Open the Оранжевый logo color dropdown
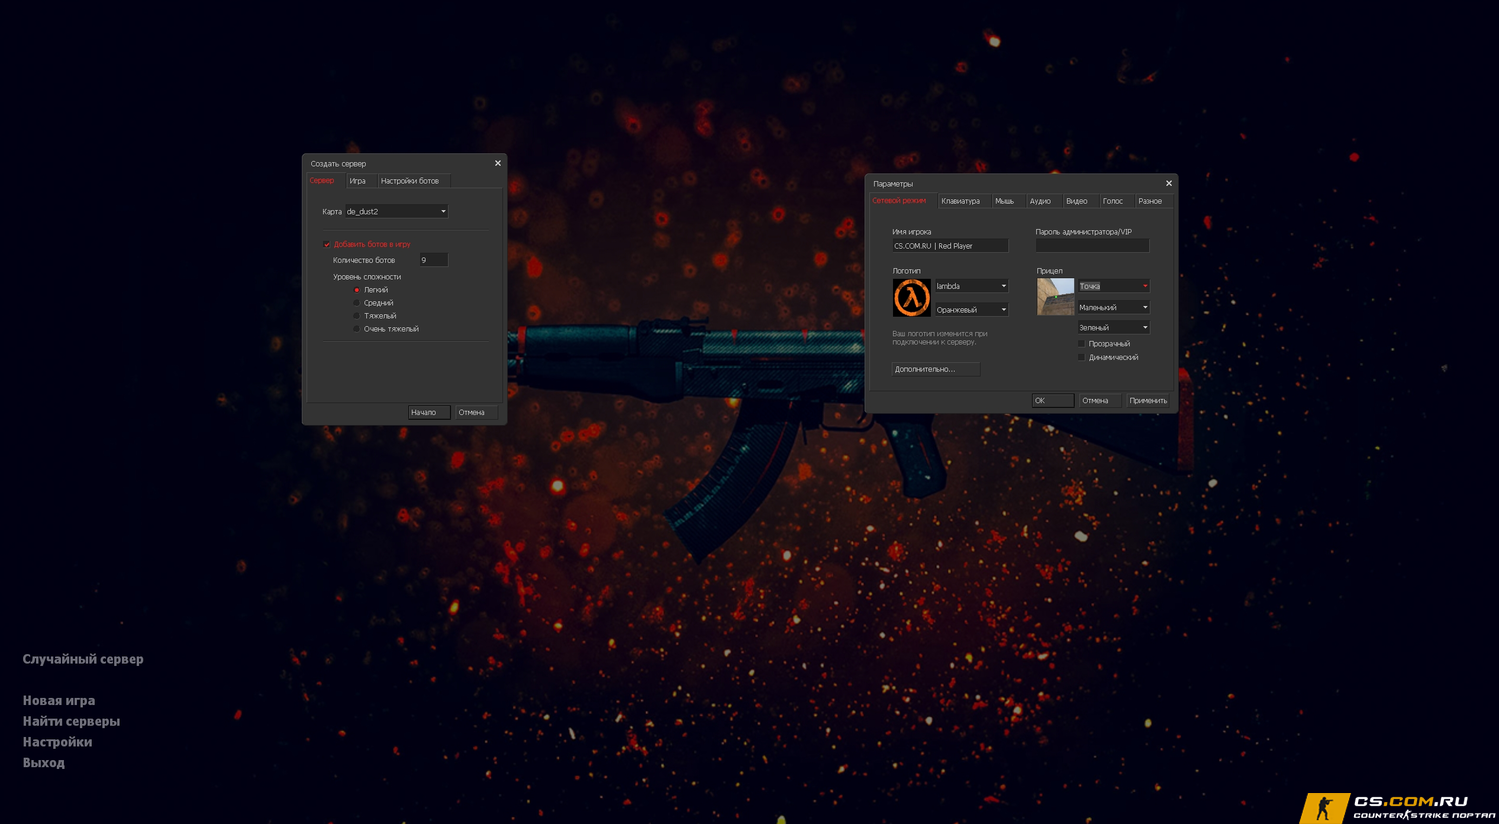Screen dimensions: 1499x824 pyautogui.click(x=971, y=310)
